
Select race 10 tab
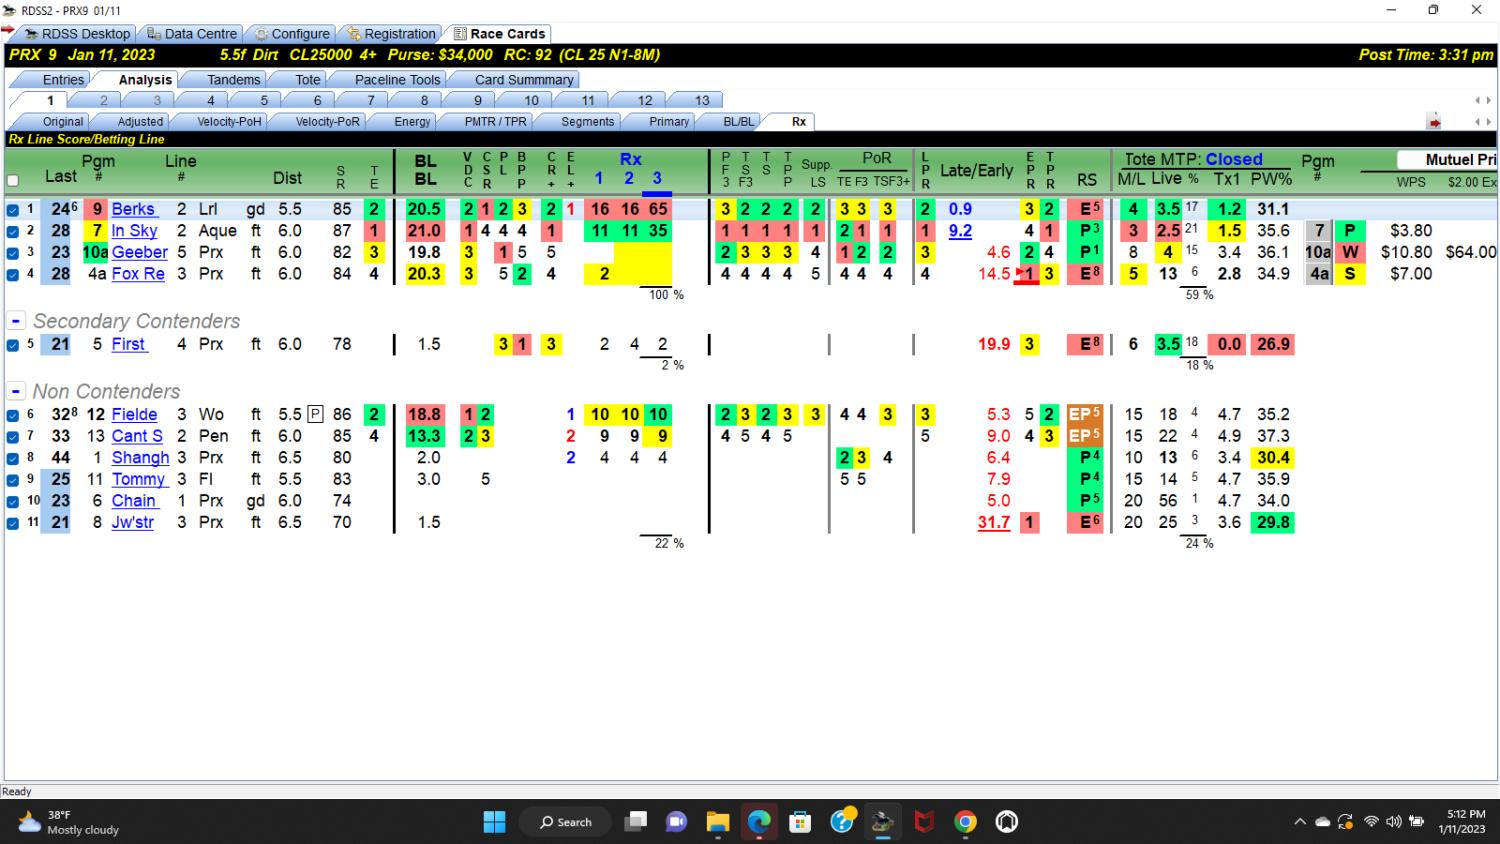[531, 100]
